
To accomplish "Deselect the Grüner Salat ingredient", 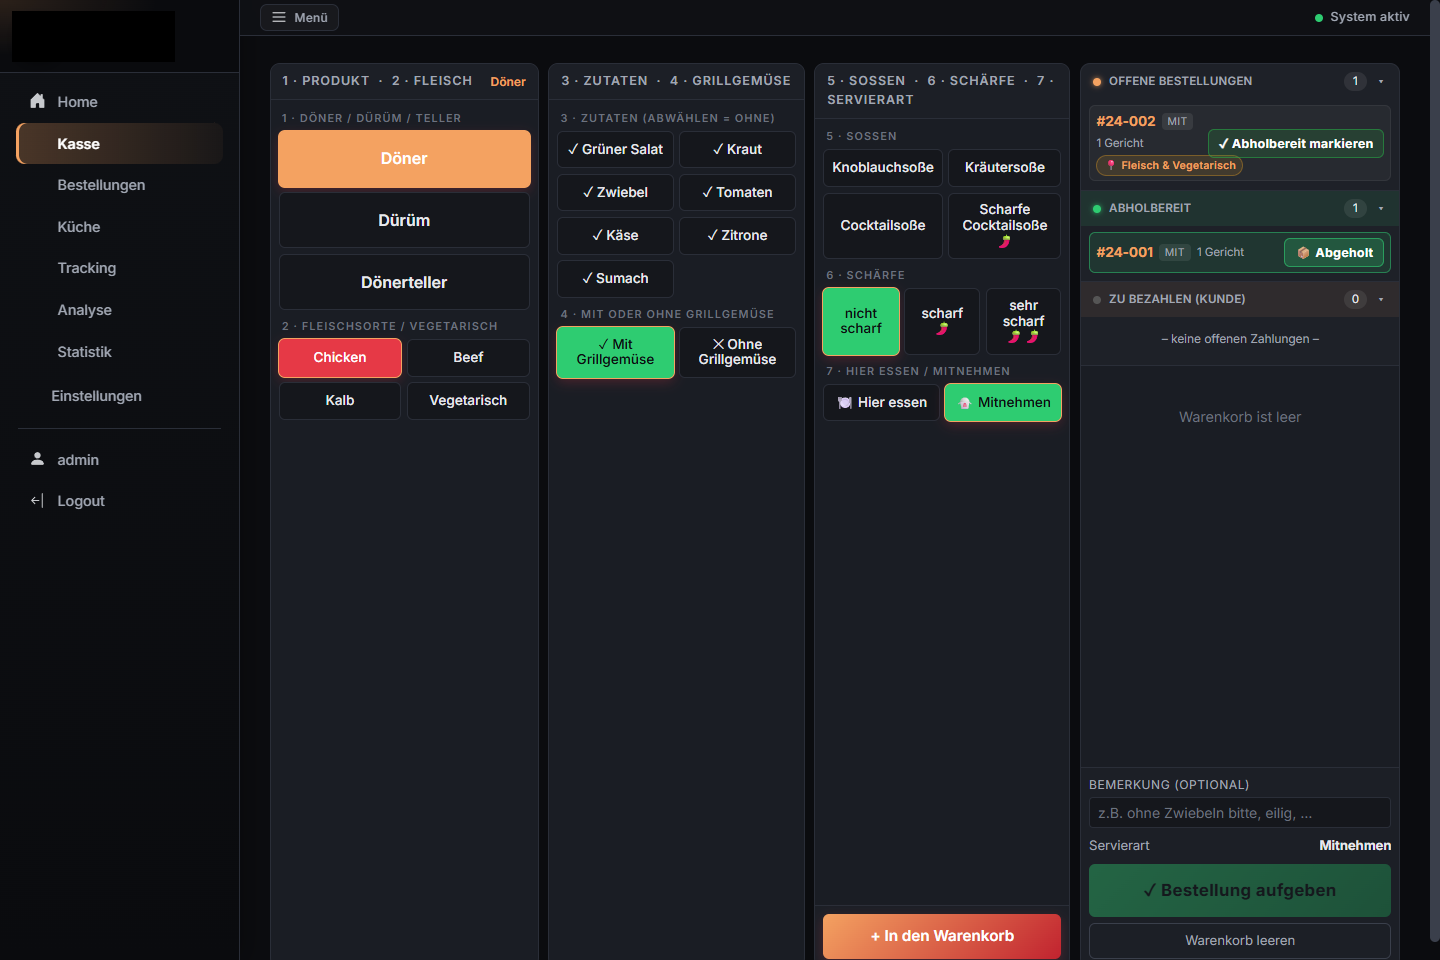I will coord(615,150).
